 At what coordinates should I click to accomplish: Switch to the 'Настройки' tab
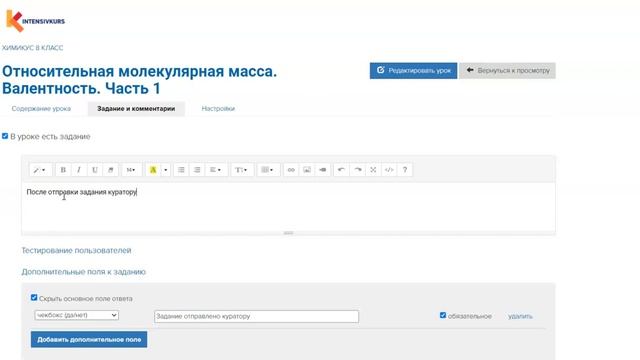point(218,109)
